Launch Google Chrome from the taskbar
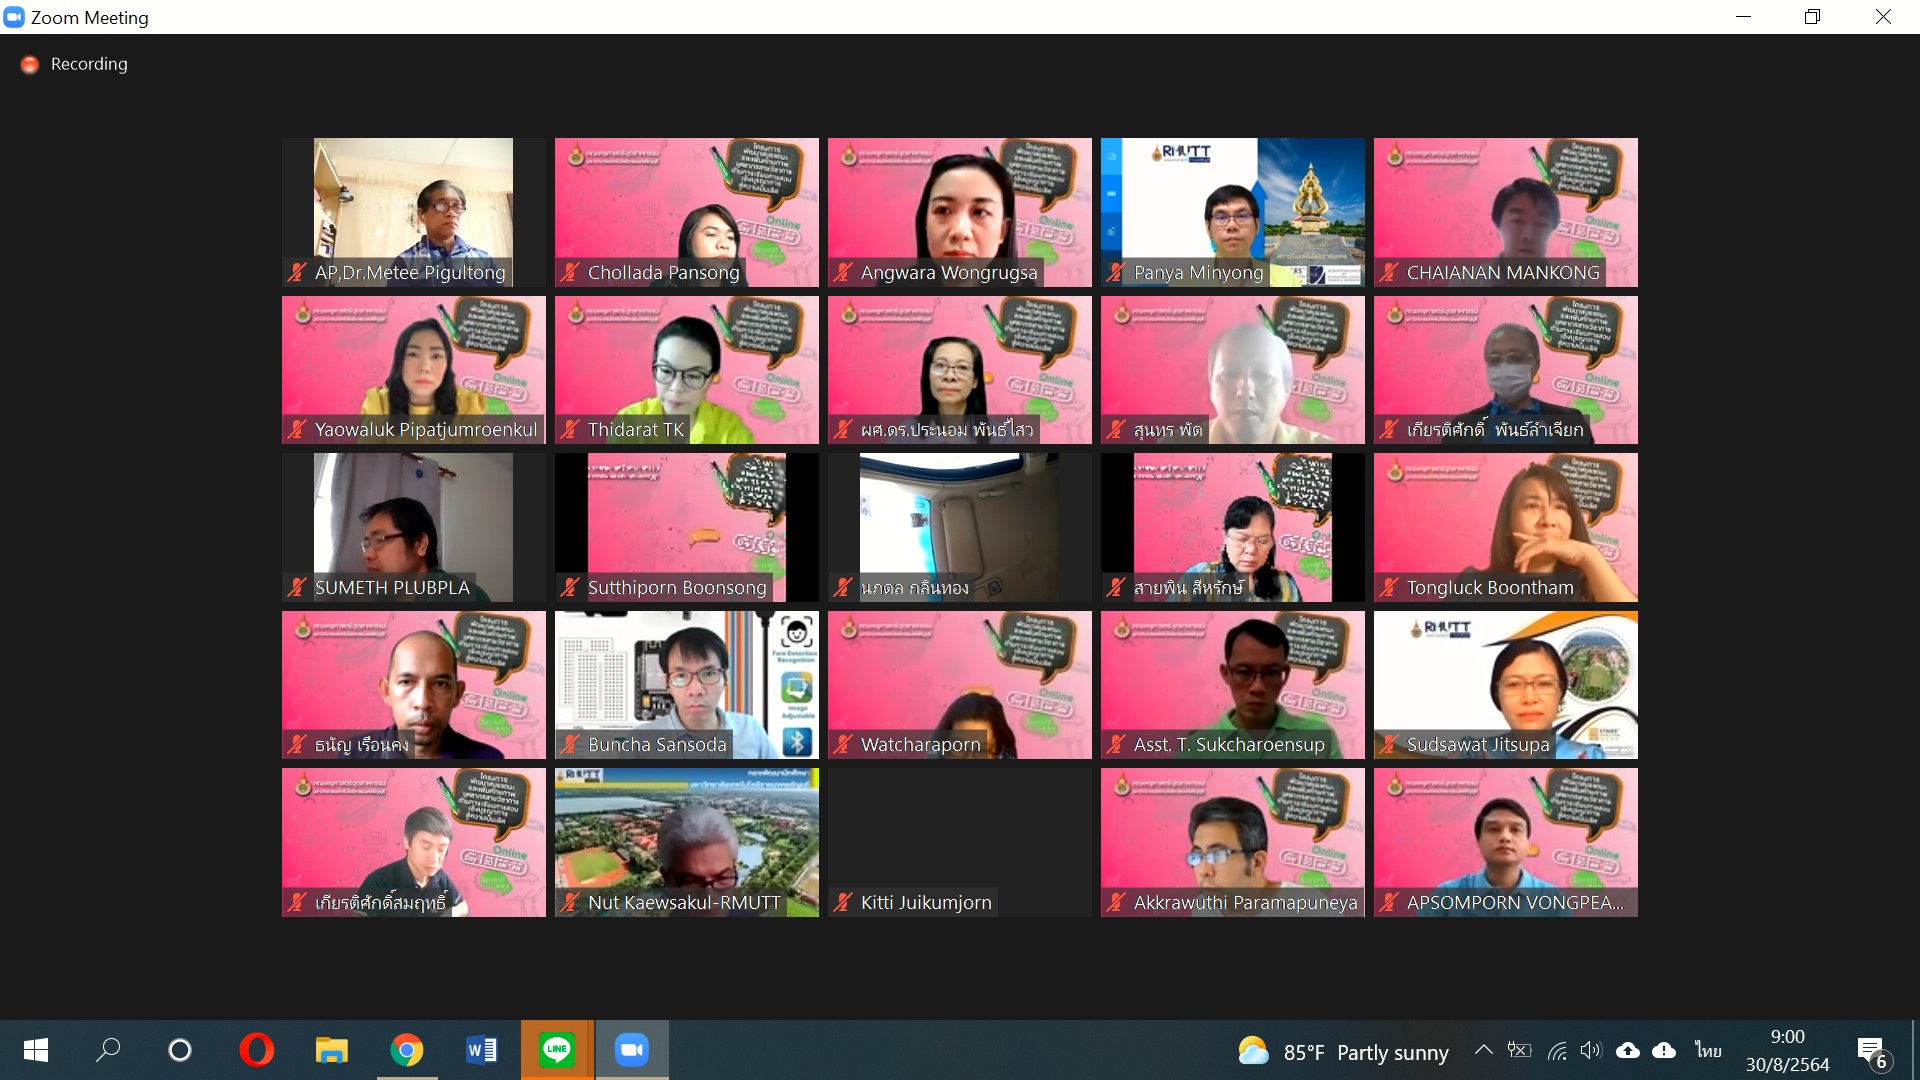Image resolution: width=1920 pixels, height=1080 pixels. pos(407,1050)
